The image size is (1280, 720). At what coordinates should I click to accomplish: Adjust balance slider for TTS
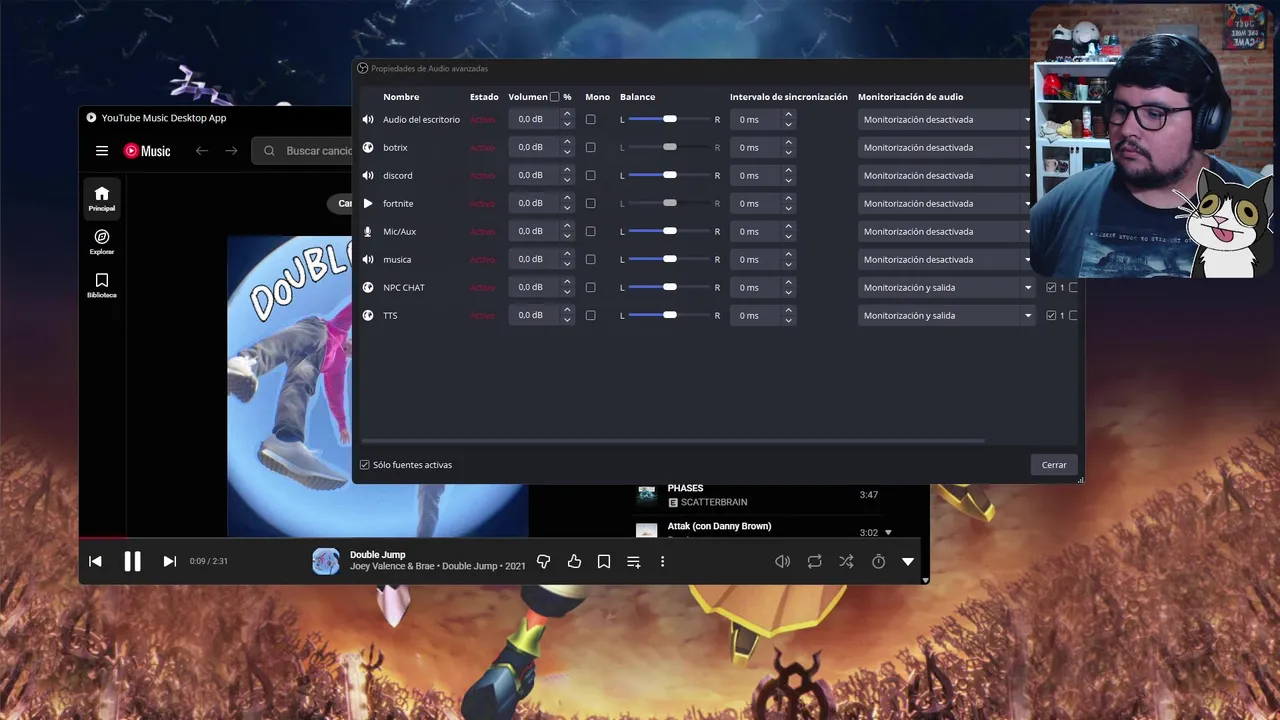669,315
